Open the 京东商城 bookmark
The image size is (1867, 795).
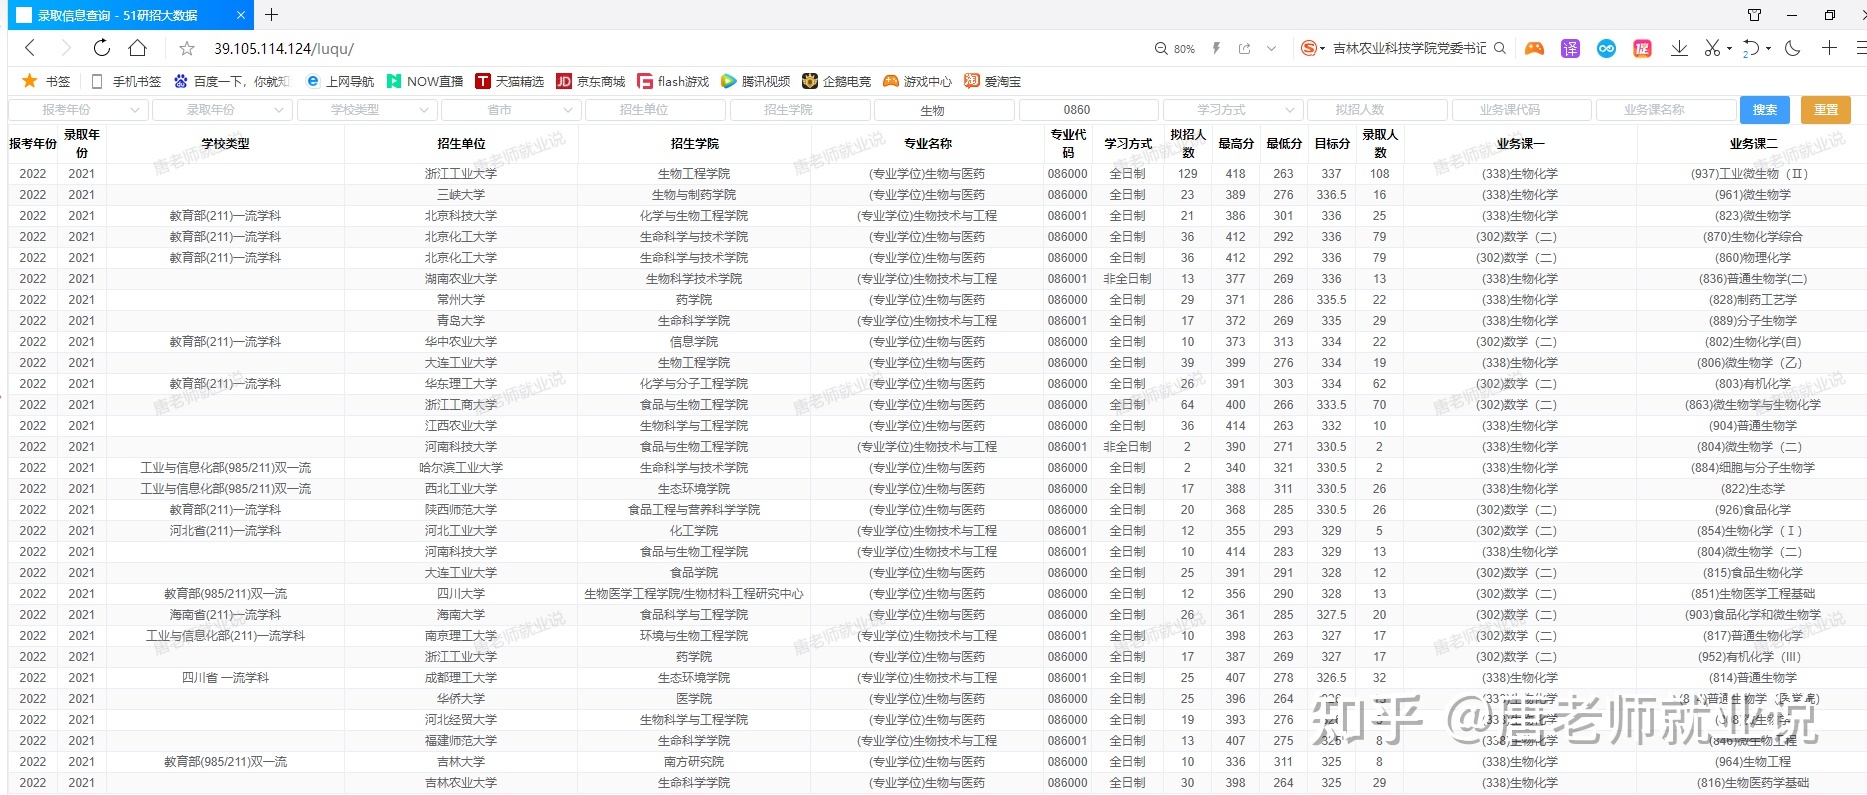(591, 81)
